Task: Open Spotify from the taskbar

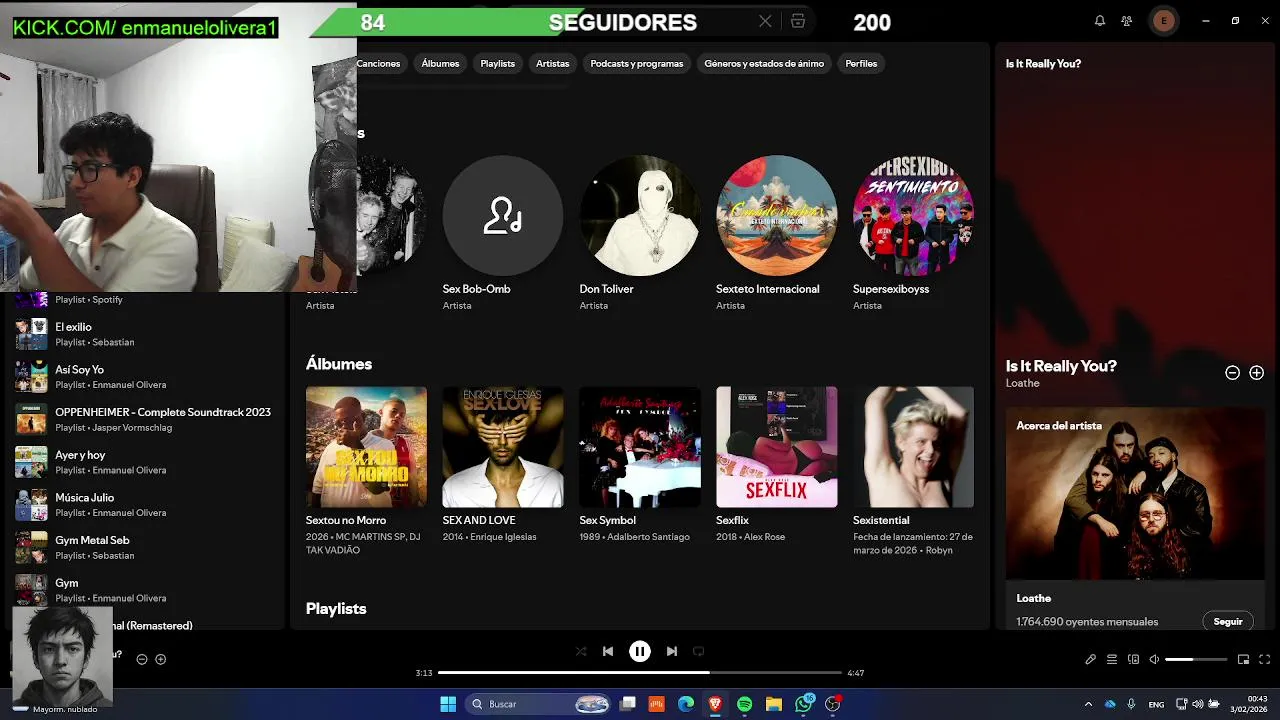Action: [x=744, y=704]
